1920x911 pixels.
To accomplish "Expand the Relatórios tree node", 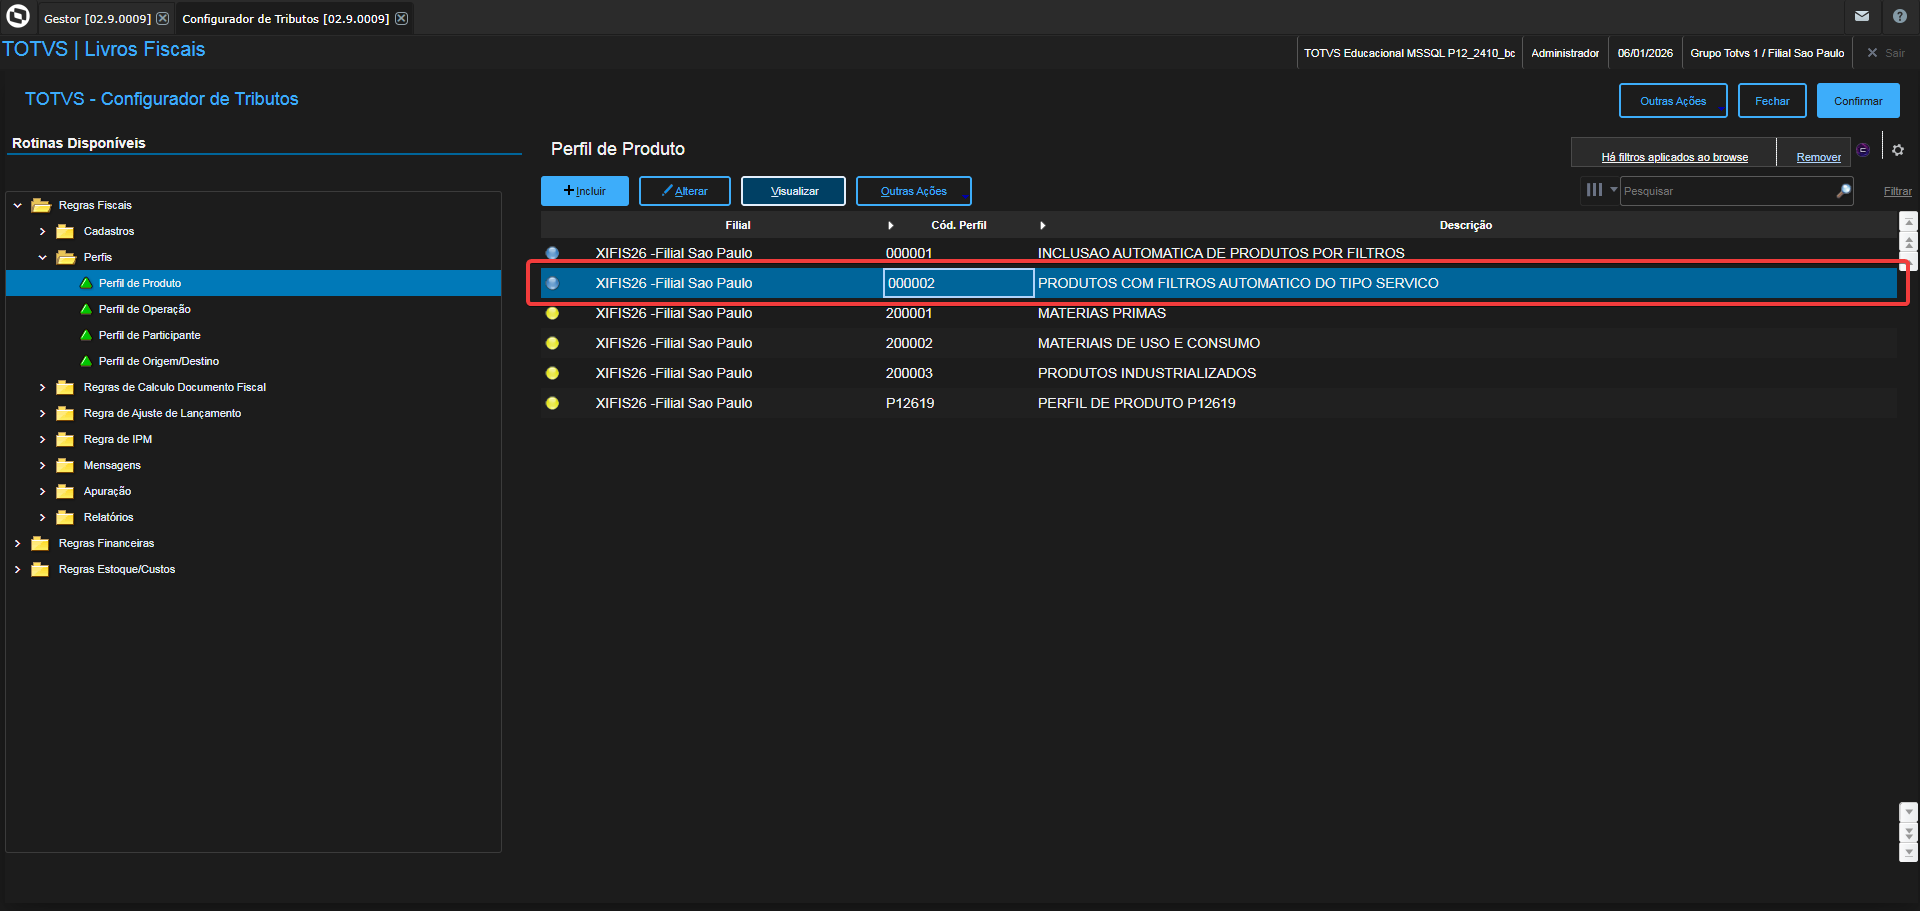I will pyautogui.click(x=42, y=517).
